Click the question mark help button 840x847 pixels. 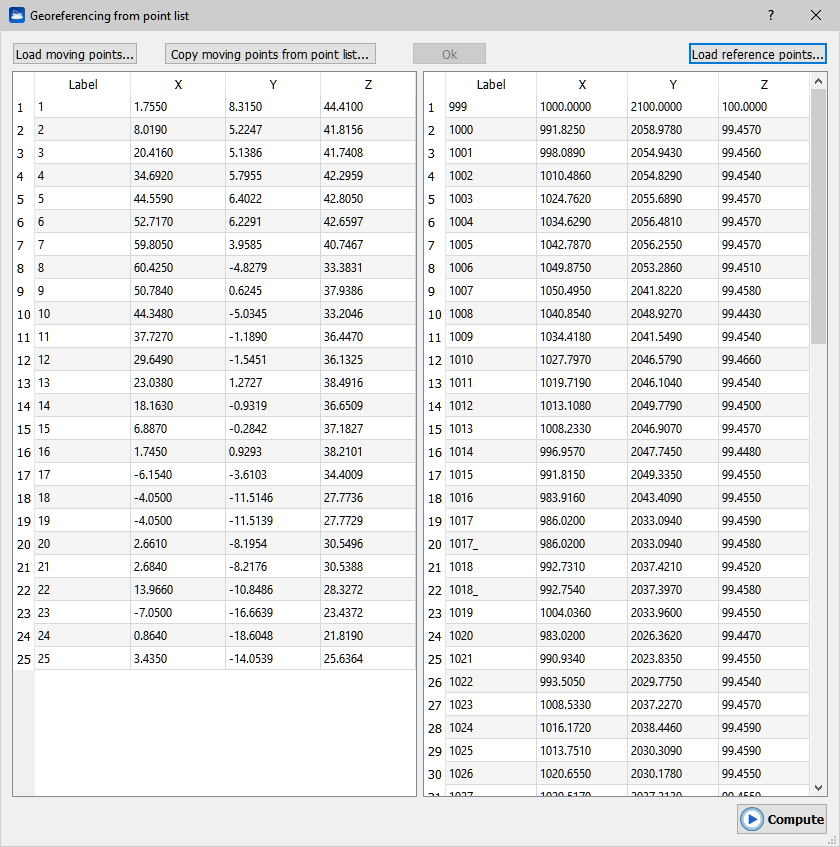770,16
